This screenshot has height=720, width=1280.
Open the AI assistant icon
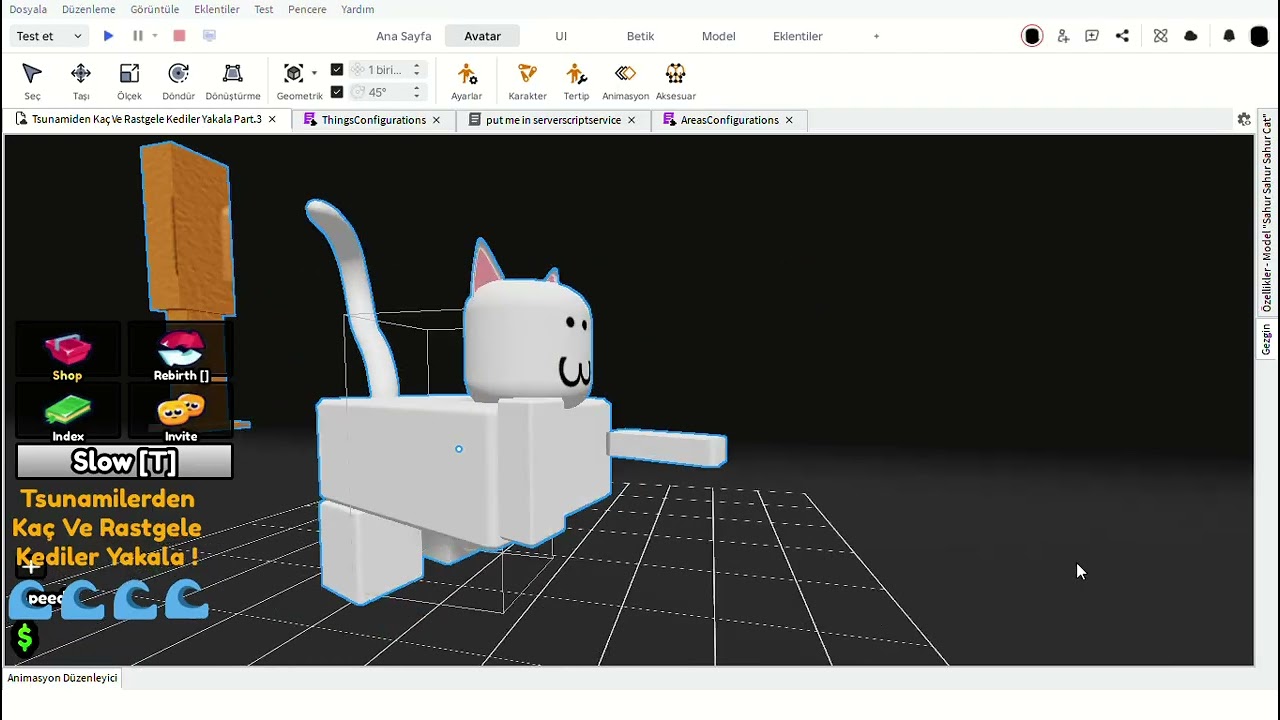[1160, 36]
